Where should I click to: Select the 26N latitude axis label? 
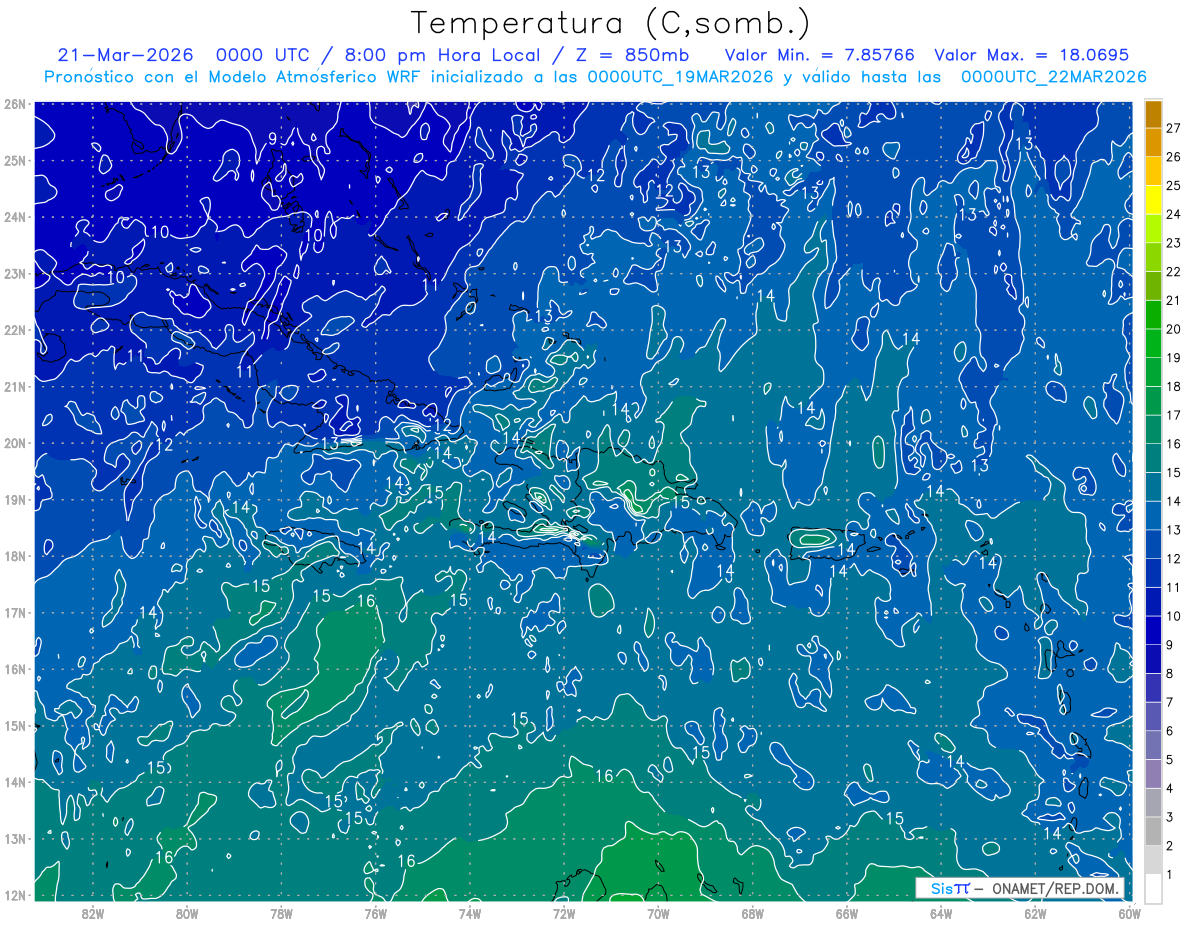(x=14, y=104)
